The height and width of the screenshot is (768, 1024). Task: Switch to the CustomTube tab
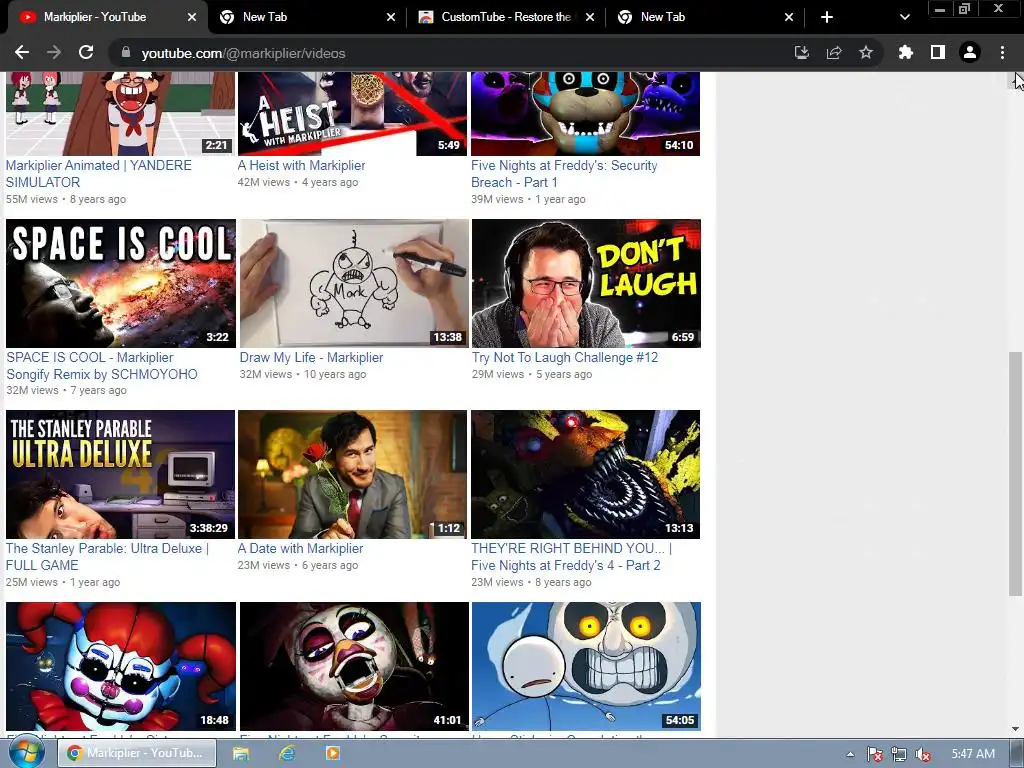coord(505,17)
